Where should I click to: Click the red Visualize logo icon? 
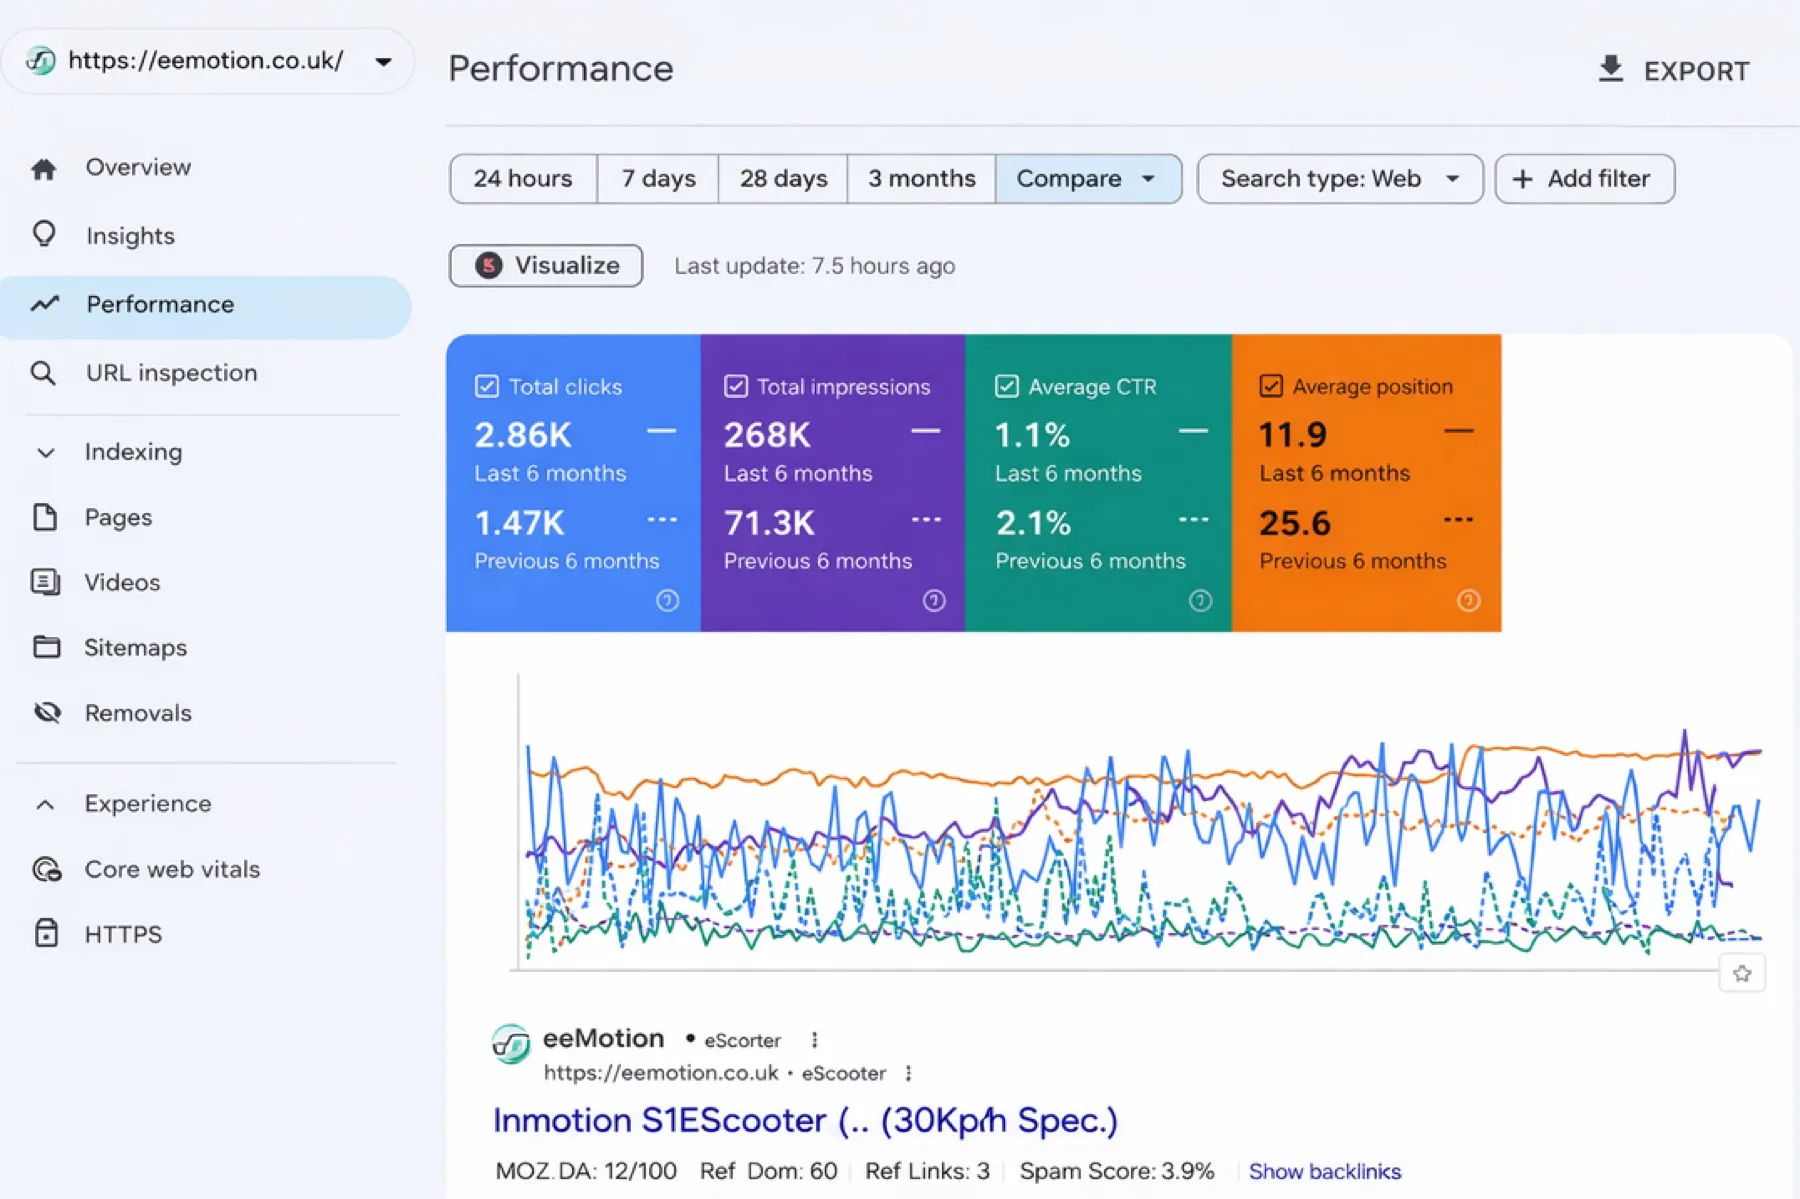(x=488, y=265)
